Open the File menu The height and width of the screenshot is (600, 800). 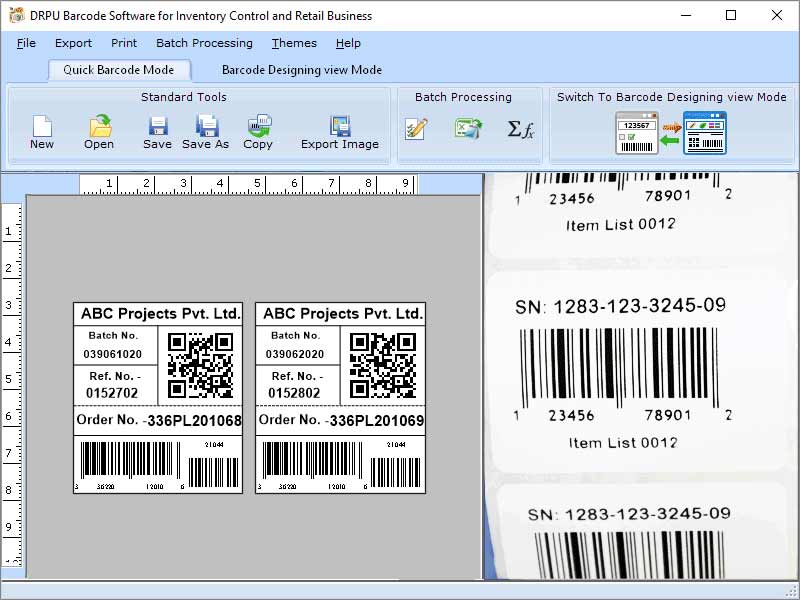point(26,43)
